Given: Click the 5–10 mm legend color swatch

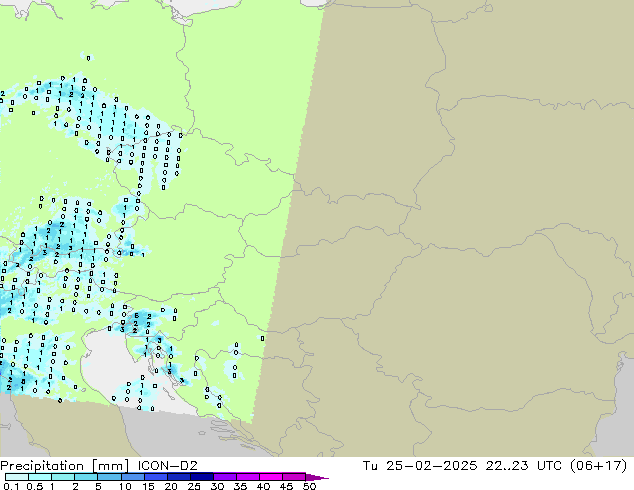Looking at the screenshot, I should coord(109,477).
